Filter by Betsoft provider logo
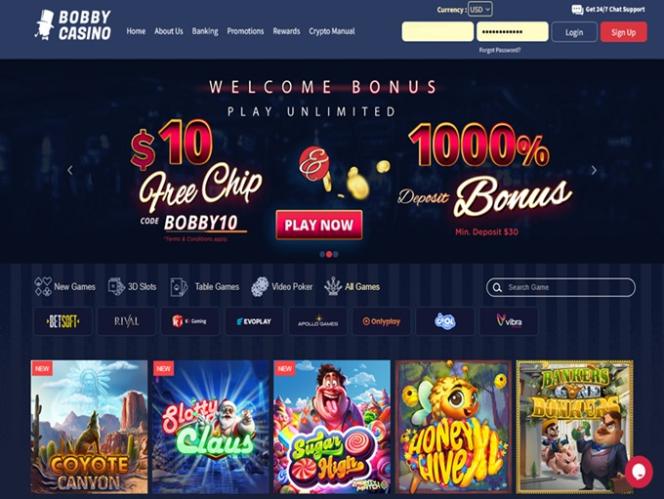 coord(63,322)
